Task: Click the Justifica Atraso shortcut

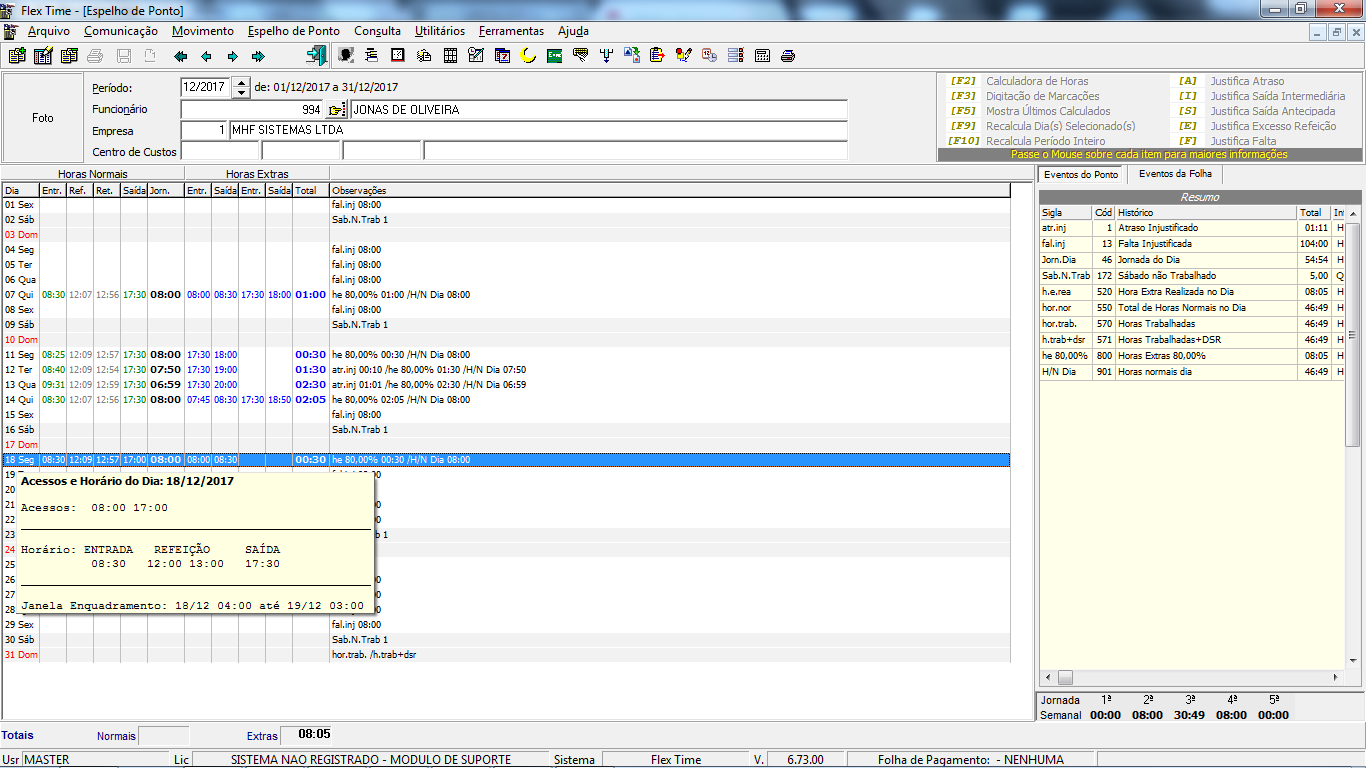Action: [1231, 81]
